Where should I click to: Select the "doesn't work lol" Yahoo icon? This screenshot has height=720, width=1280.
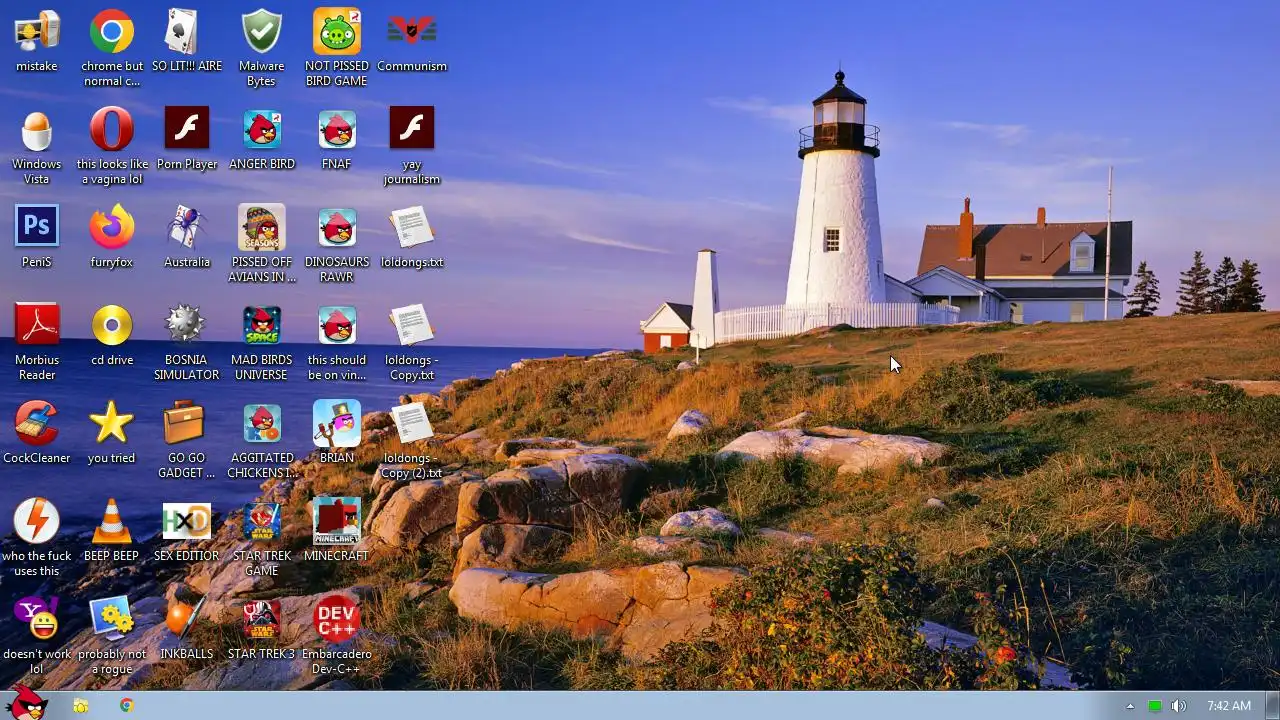point(37,620)
